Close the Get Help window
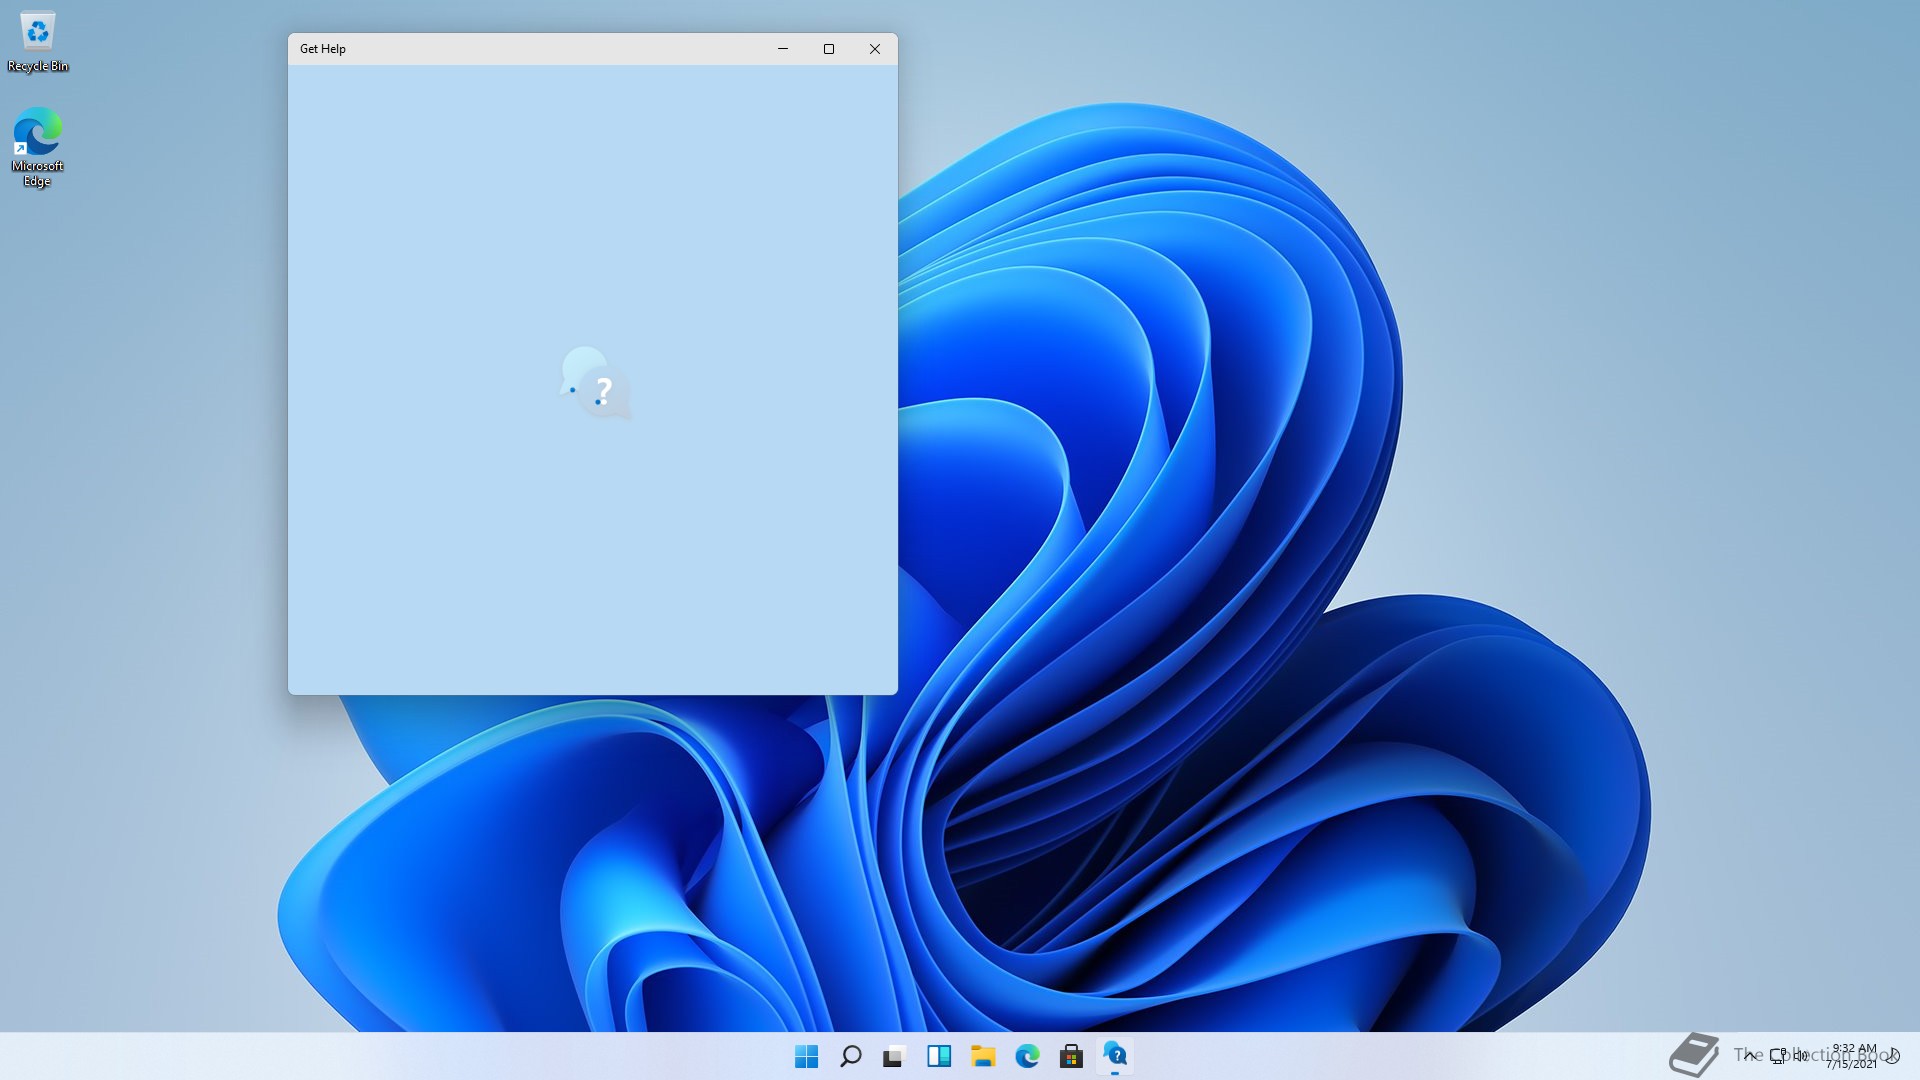Image resolution: width=1920 pixels, height=1080 pixels. pyautogui.click(x=875, y=49)
